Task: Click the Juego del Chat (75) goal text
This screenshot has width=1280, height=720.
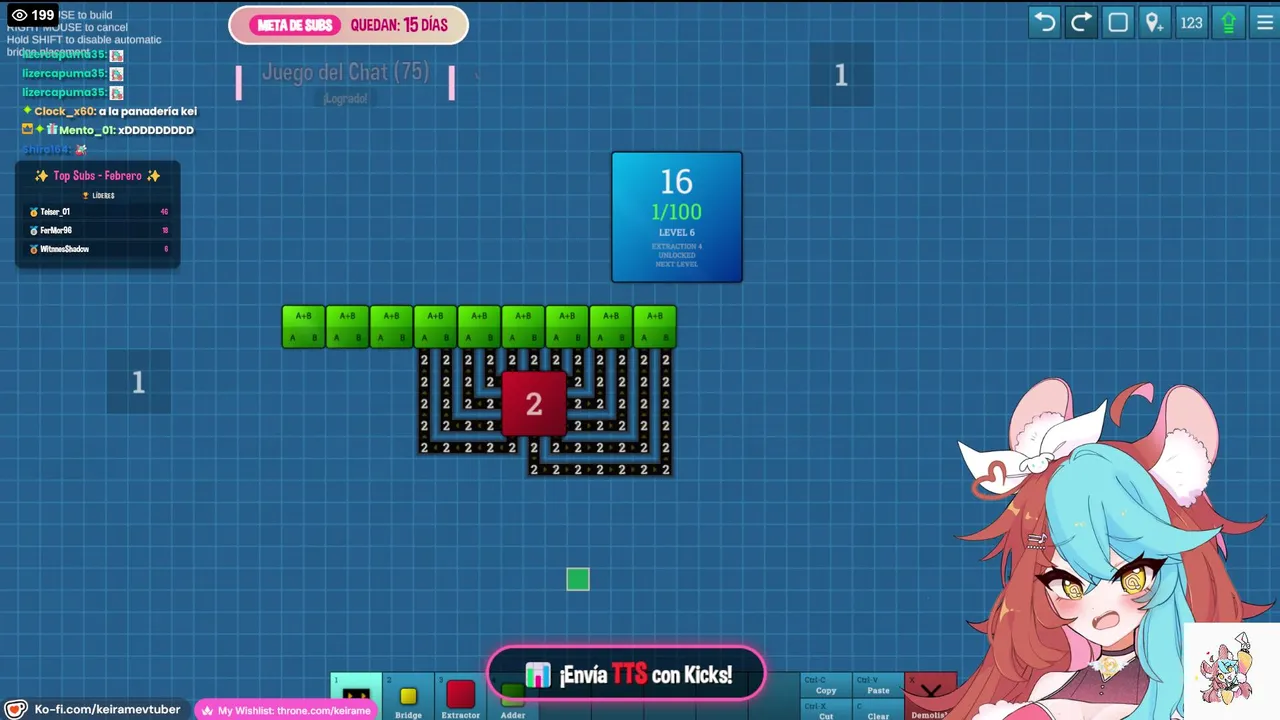Action: [345, 72]
